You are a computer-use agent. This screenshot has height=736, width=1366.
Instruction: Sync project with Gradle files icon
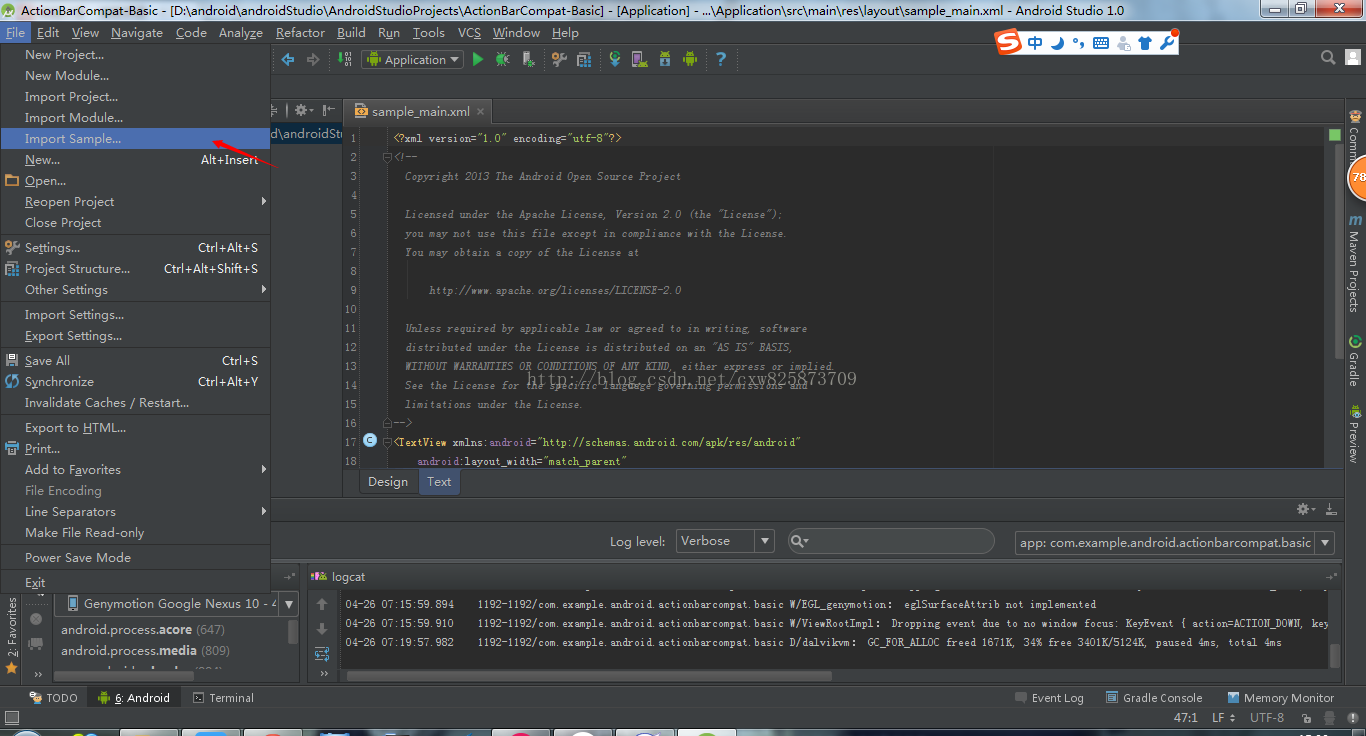coord(615,60)
